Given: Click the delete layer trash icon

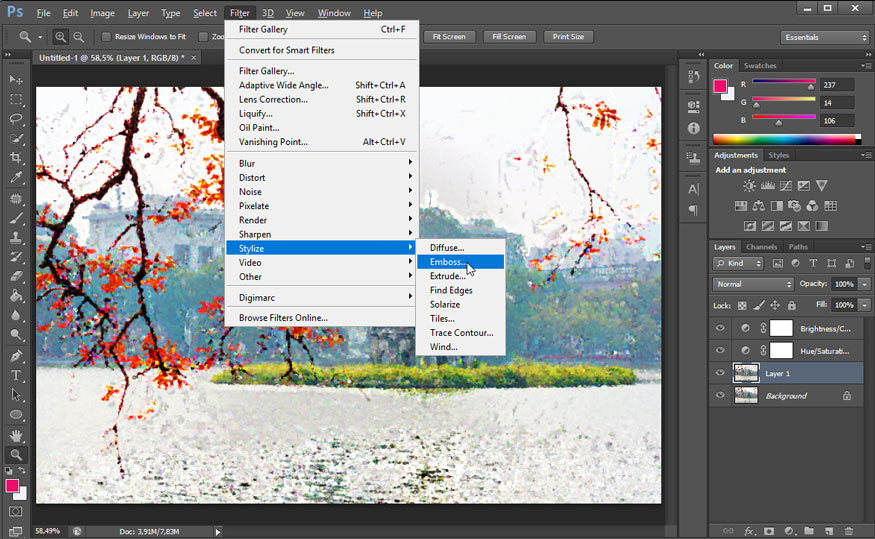Looking at the screenshot, I should (x=849, y=531).
